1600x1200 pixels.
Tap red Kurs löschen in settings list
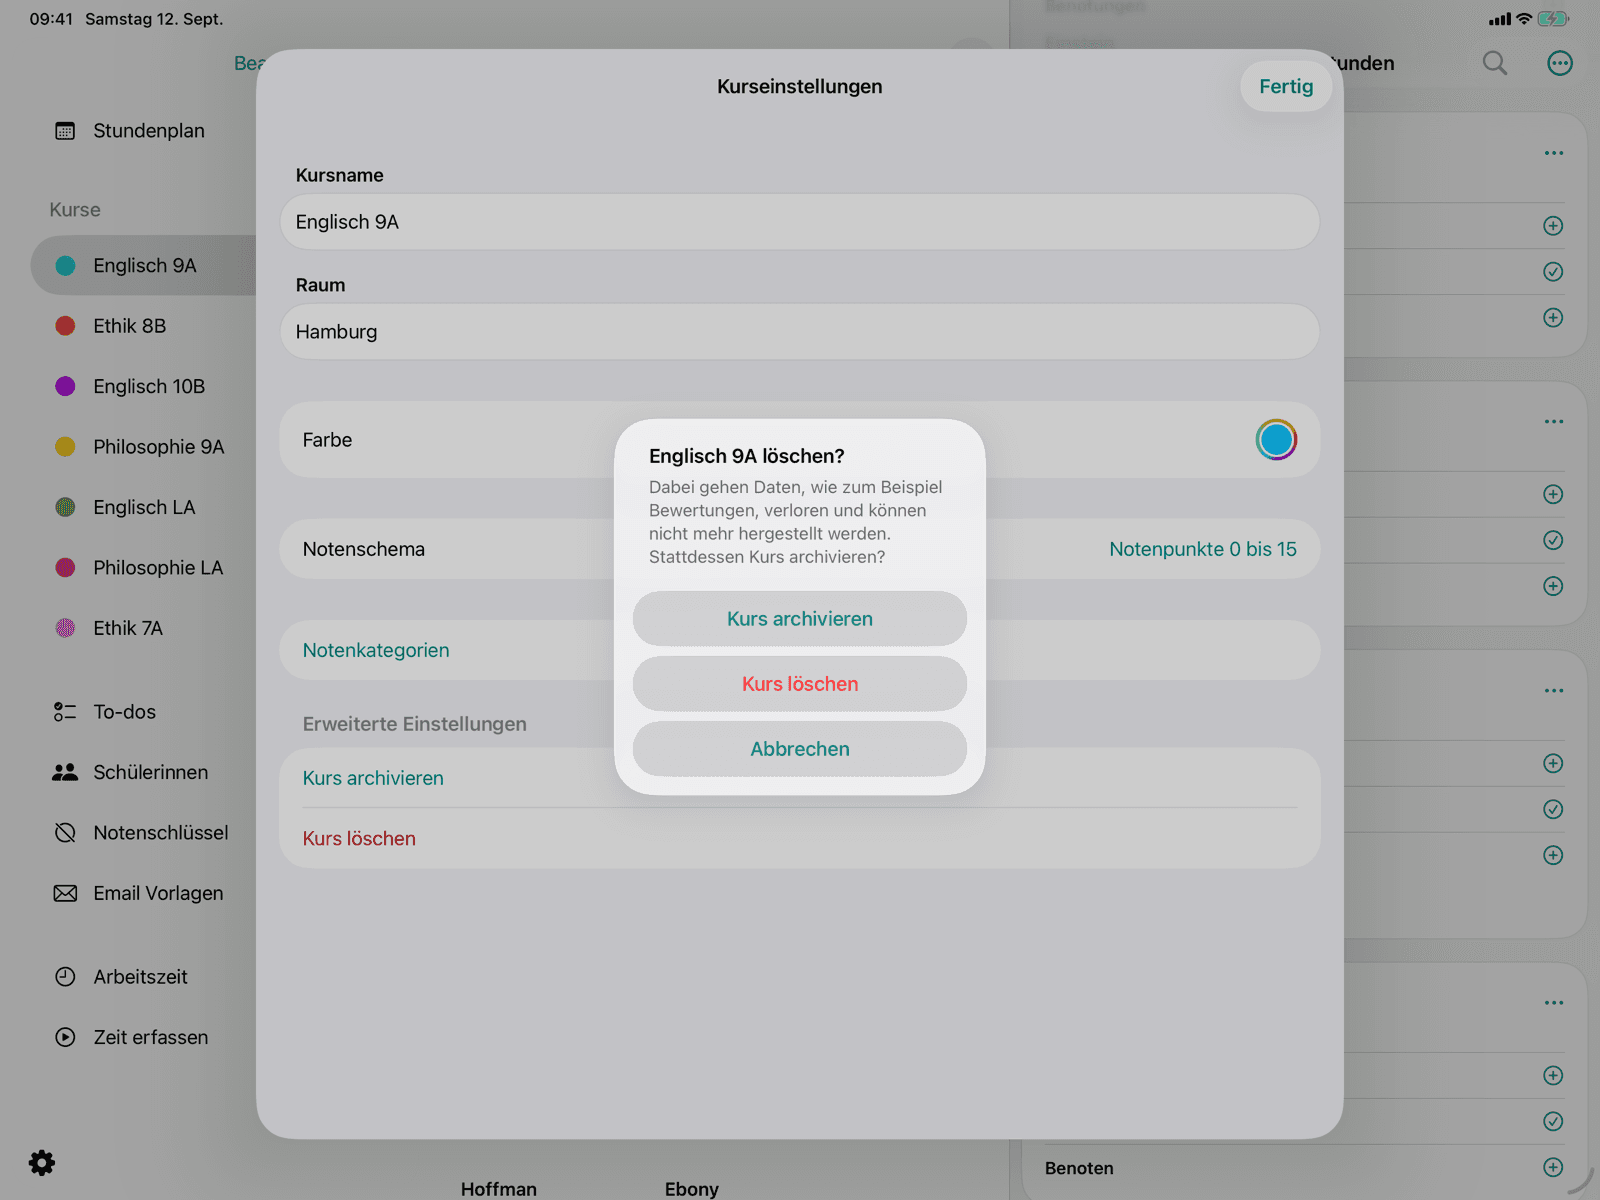[x=800, y=838]
